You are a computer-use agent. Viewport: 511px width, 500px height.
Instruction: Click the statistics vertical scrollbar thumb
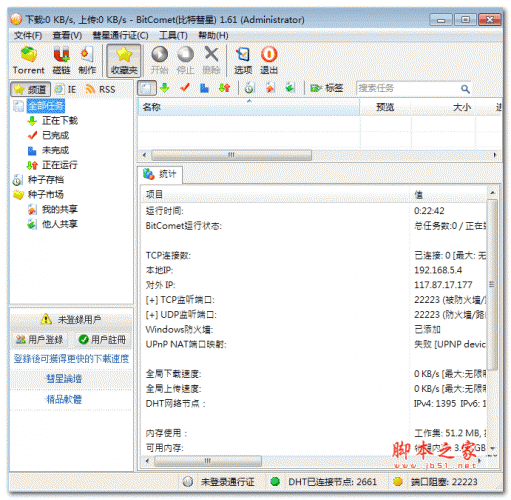coord(492,284)
